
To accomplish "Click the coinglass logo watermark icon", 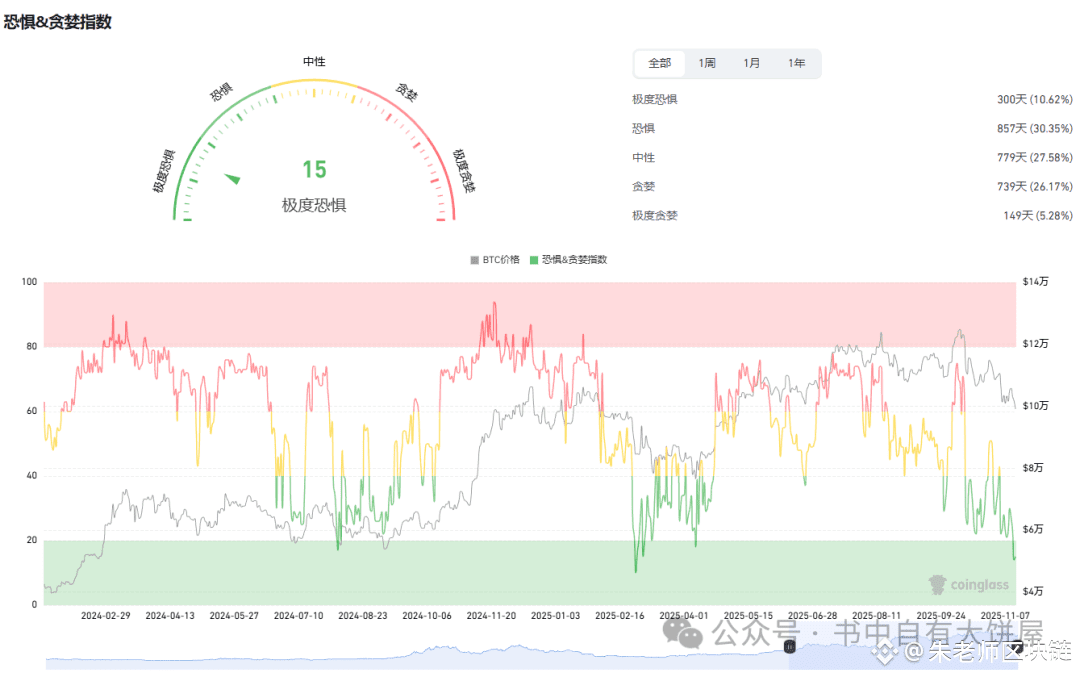I will pyautogui.click(x=938, y=584).
